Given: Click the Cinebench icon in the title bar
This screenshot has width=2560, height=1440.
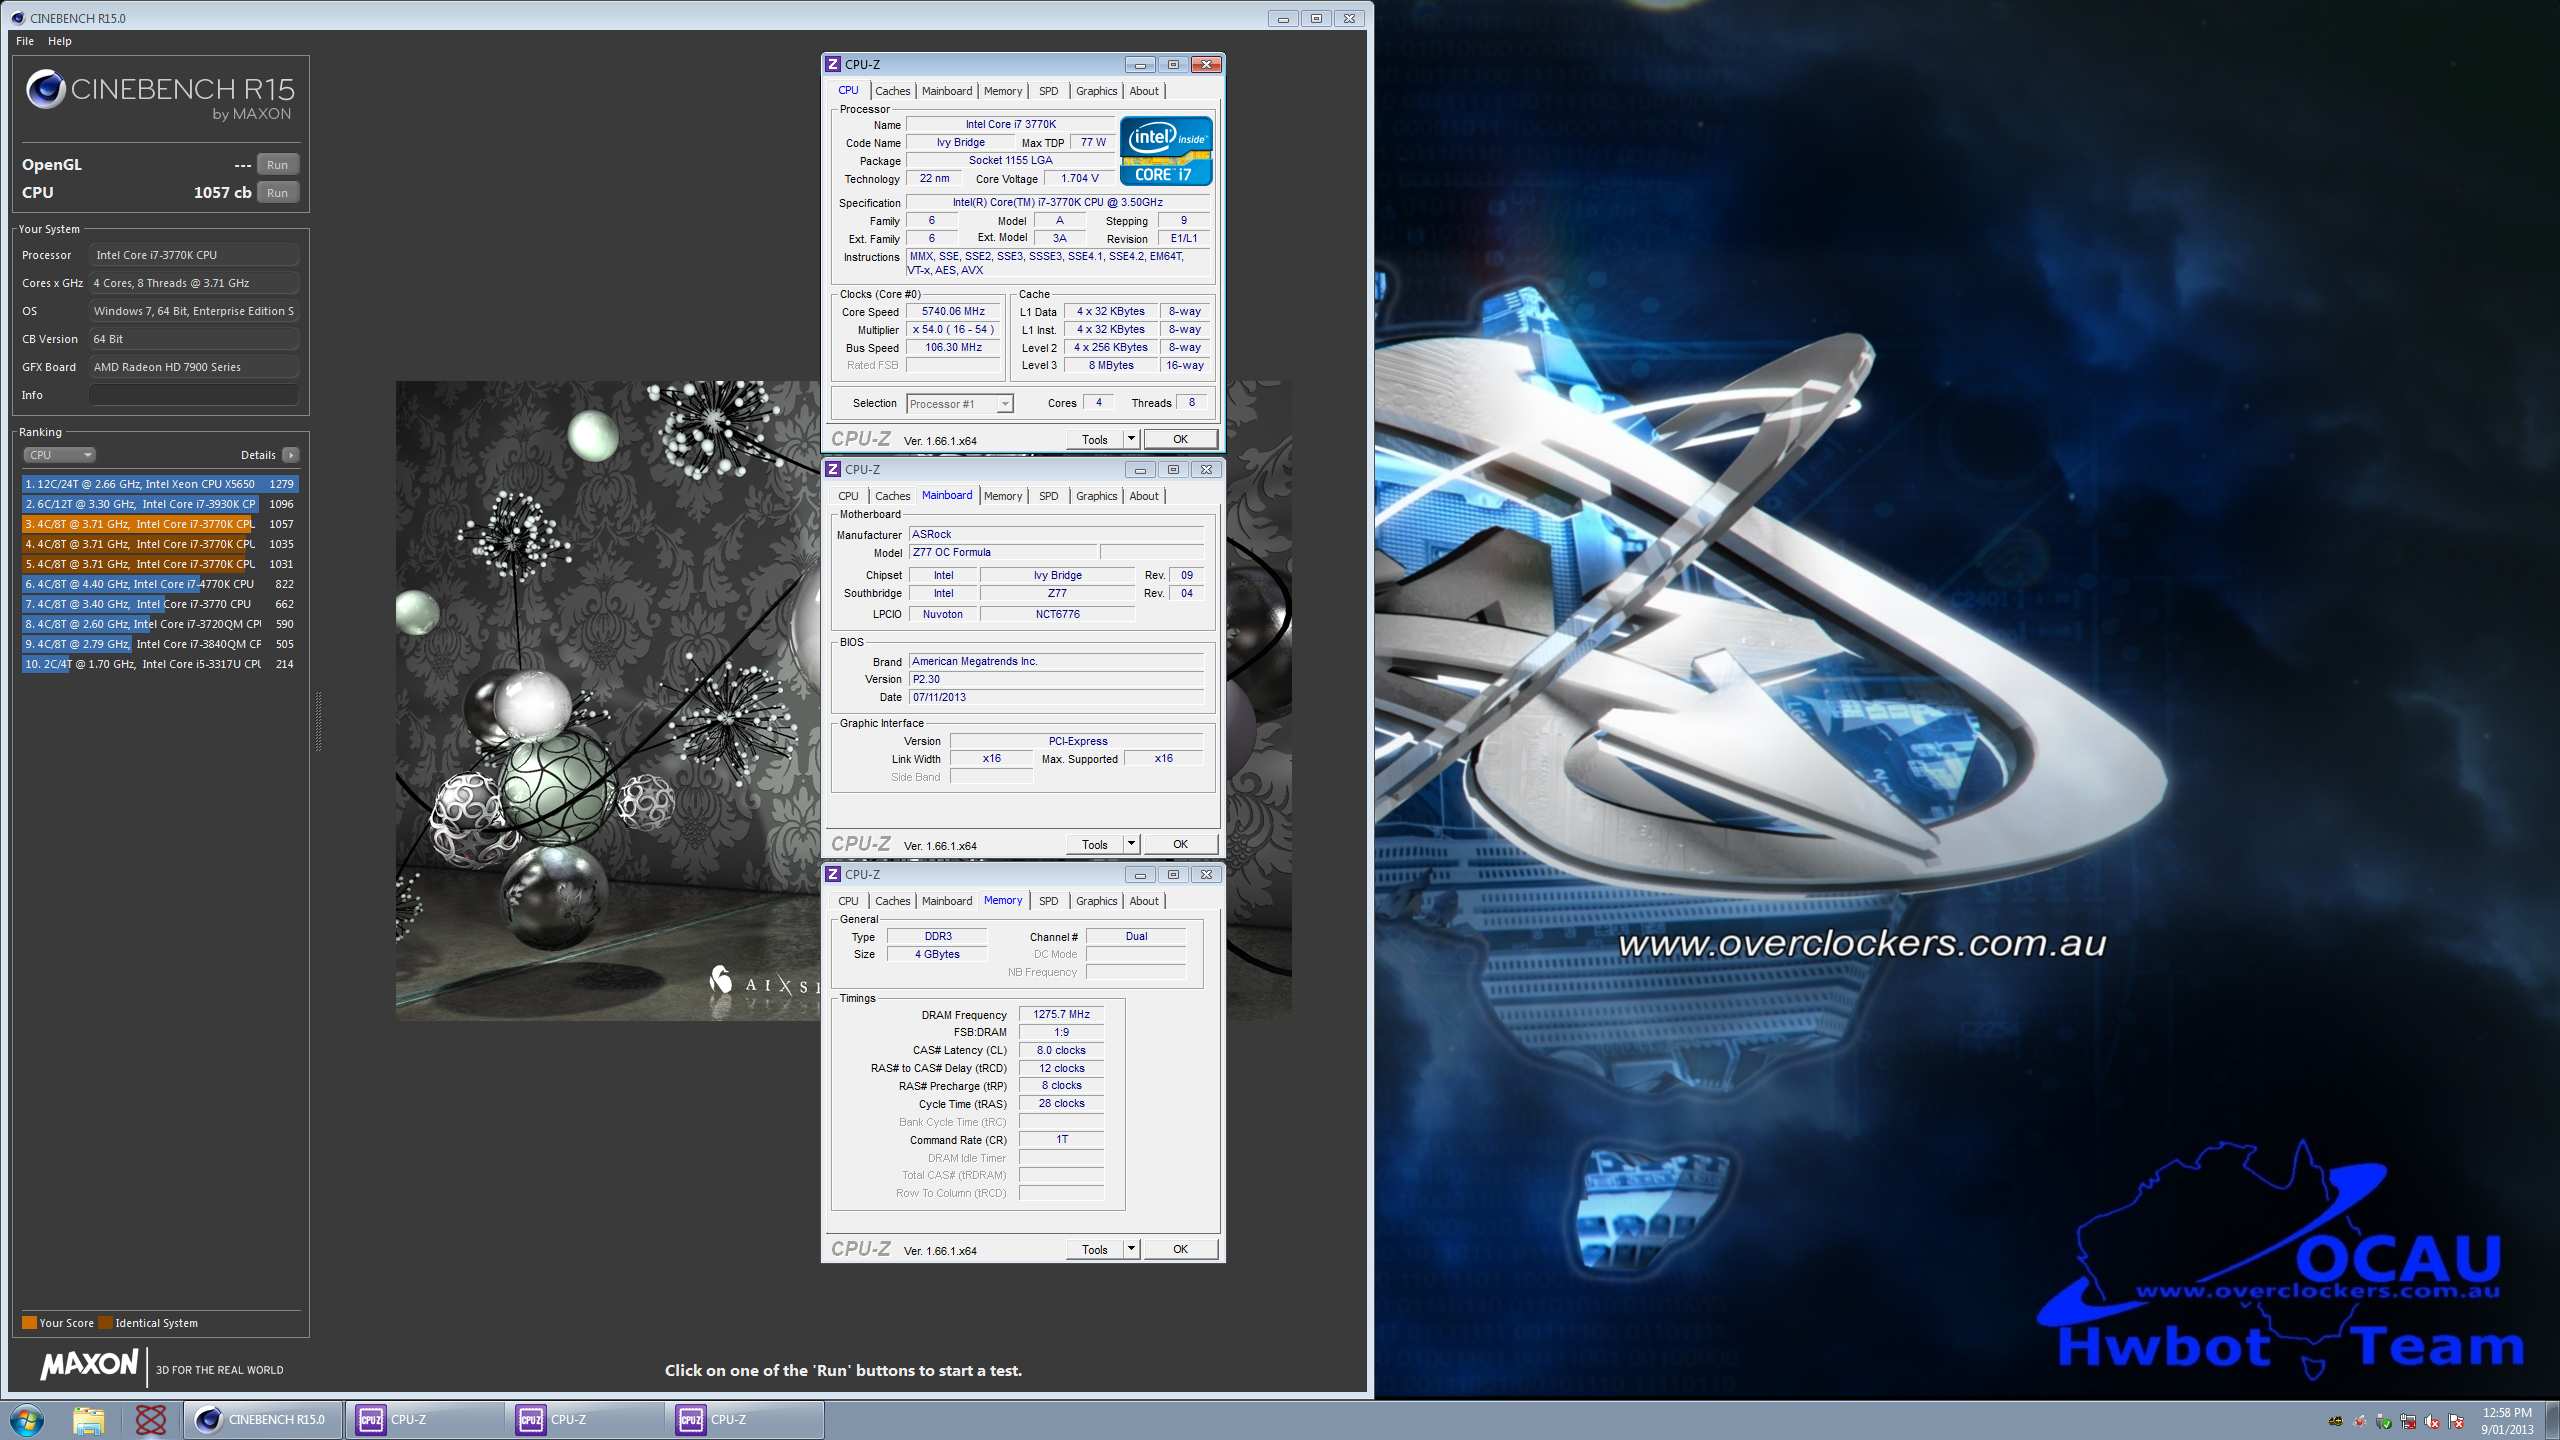Looking at the screenshot, I should pyautogui.click(x=17, y=18).
